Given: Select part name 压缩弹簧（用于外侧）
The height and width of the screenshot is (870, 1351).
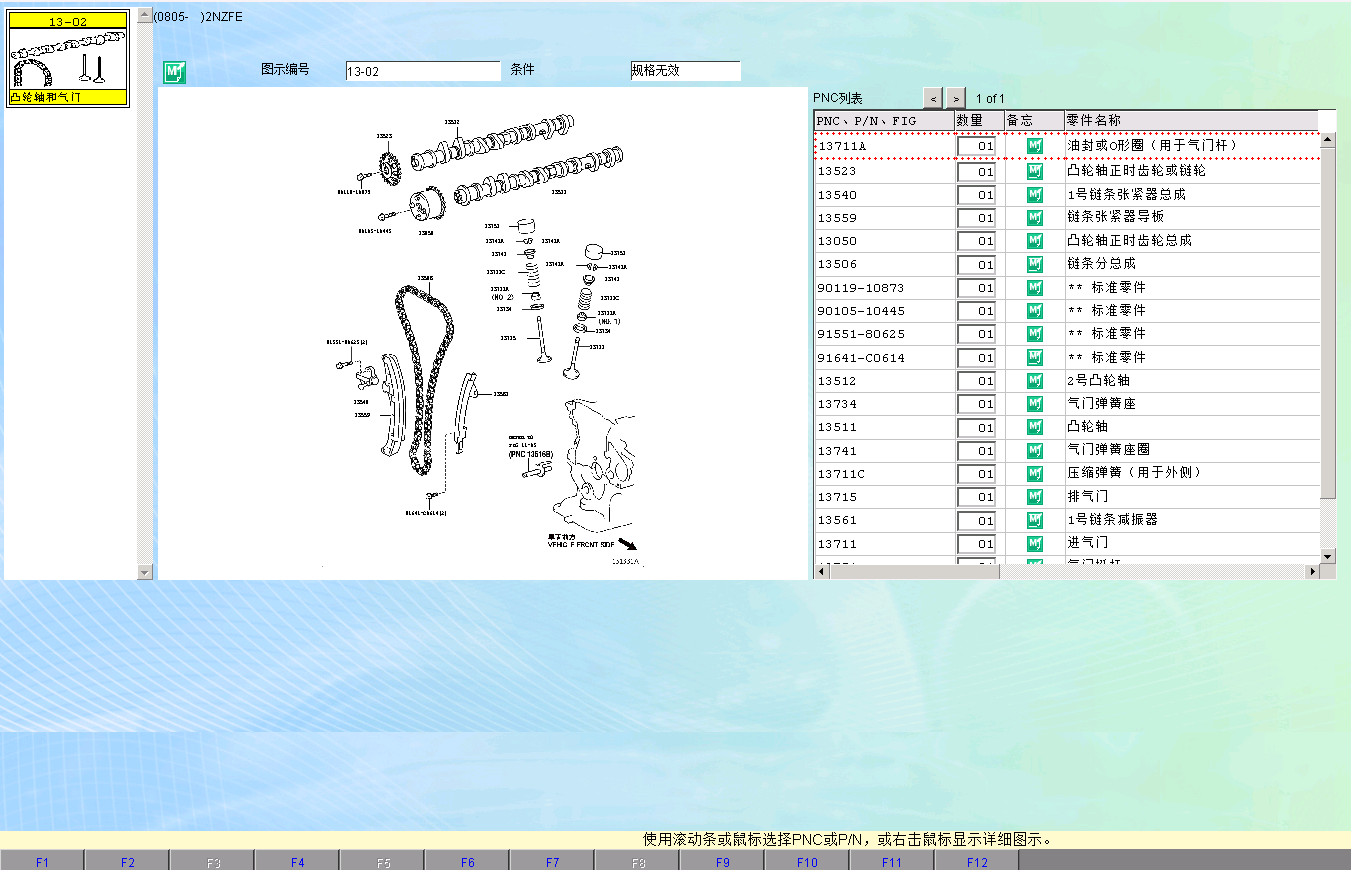Looking at the screenshot, I should coord(1134,473).
